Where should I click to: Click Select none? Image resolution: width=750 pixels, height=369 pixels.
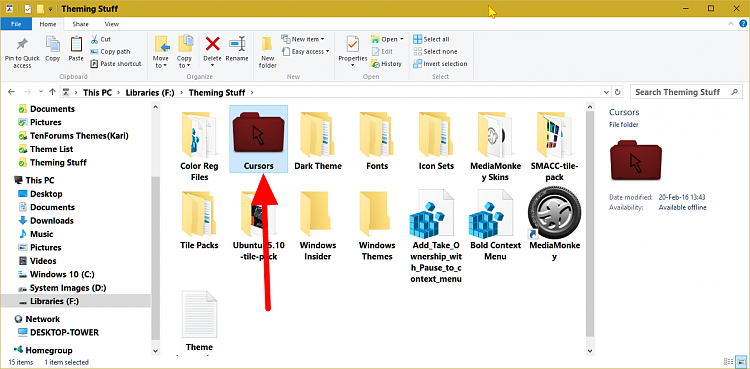pyautogui.click(x=435, y=52)
